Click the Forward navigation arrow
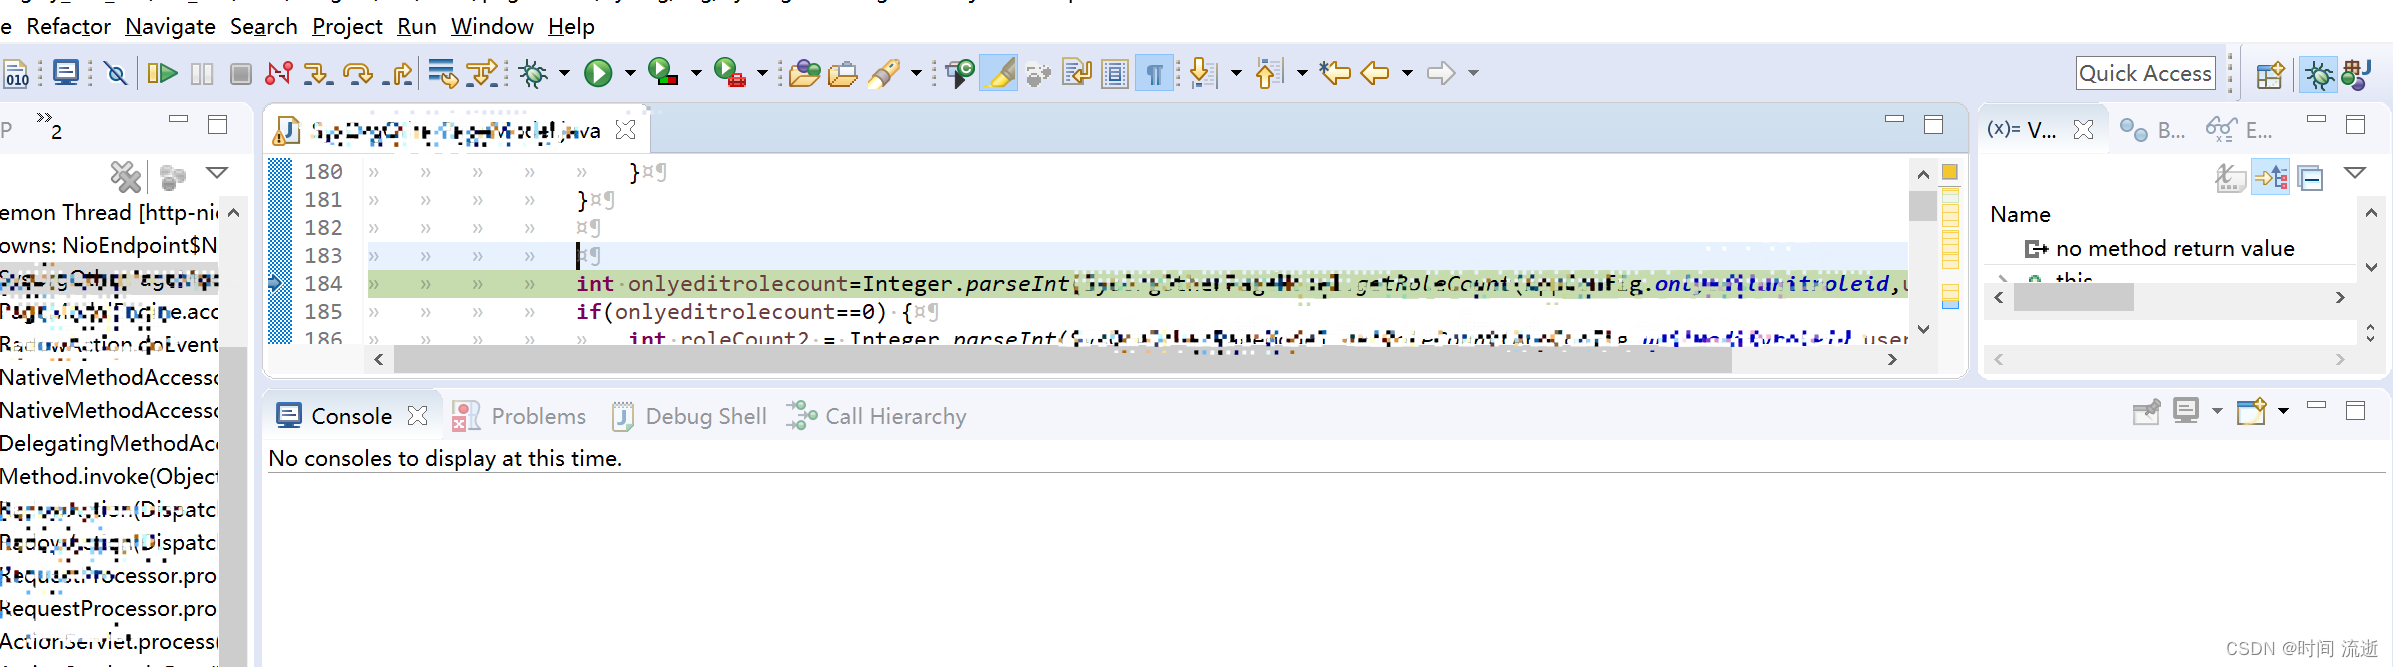This screenshot has height=667, width=2393. (1441, 73)
